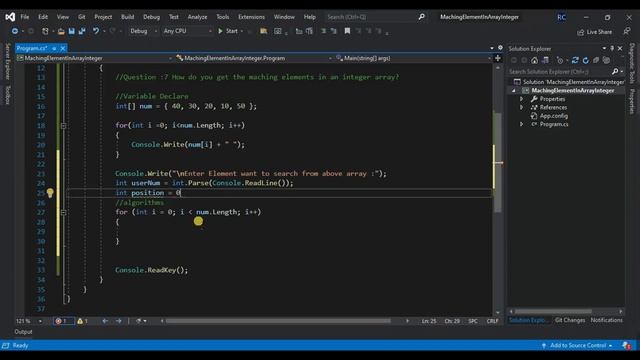Toggle the show all files icon

(607, 60)
